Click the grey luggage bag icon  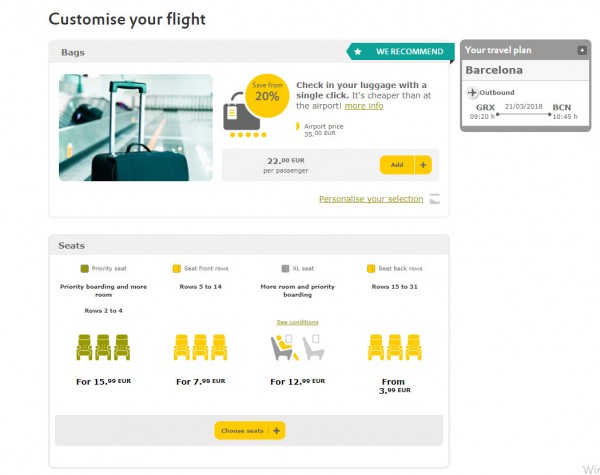coord(241,112)
